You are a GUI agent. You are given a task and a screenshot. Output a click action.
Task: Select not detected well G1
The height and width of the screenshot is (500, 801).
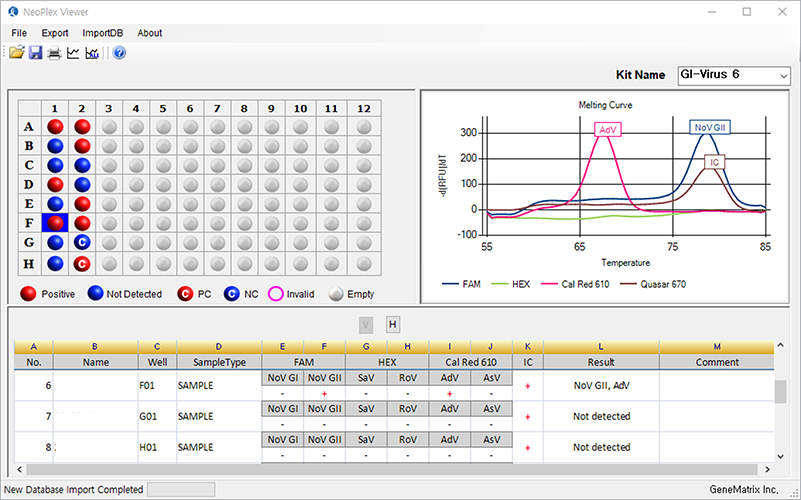click(x=55, y=243)
